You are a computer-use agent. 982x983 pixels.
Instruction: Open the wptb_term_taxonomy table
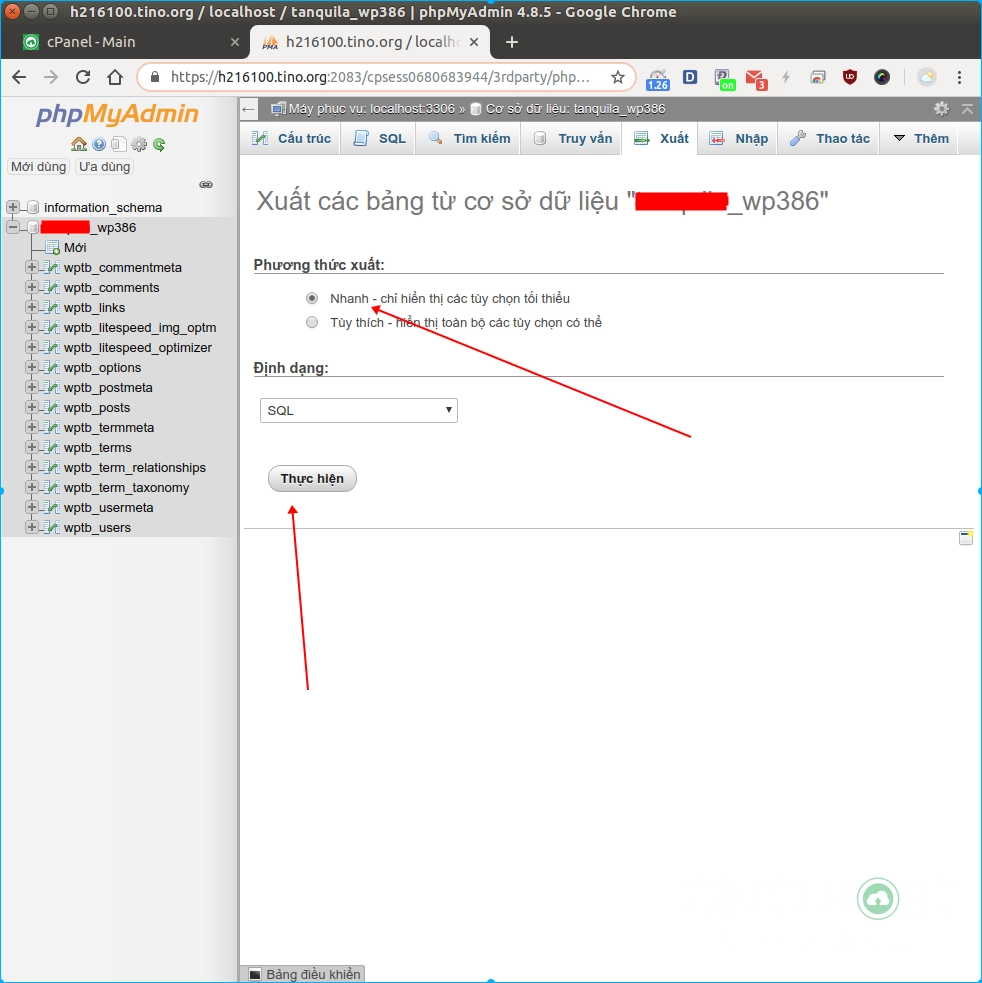pyautogui.click(x=126, y=487)
